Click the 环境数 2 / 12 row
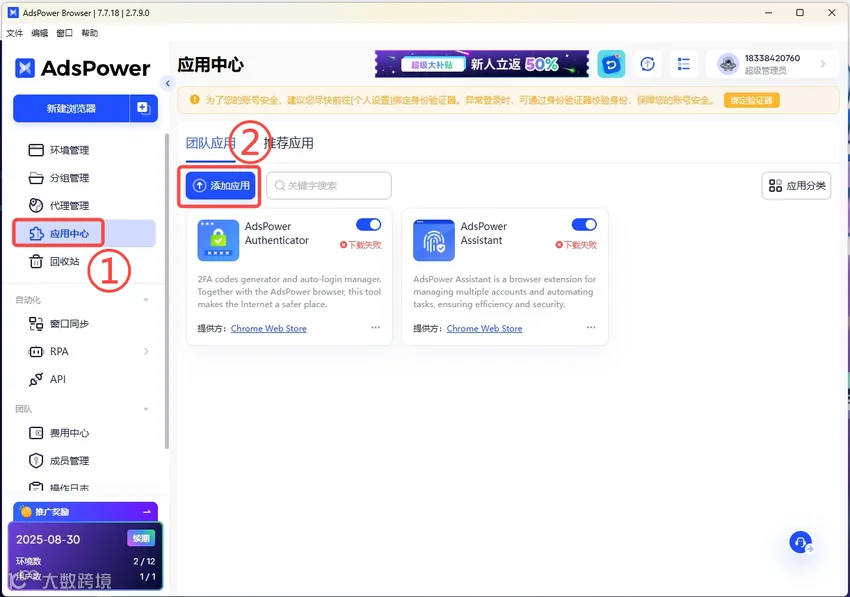The image size is (850, 597). pos(85,561)
